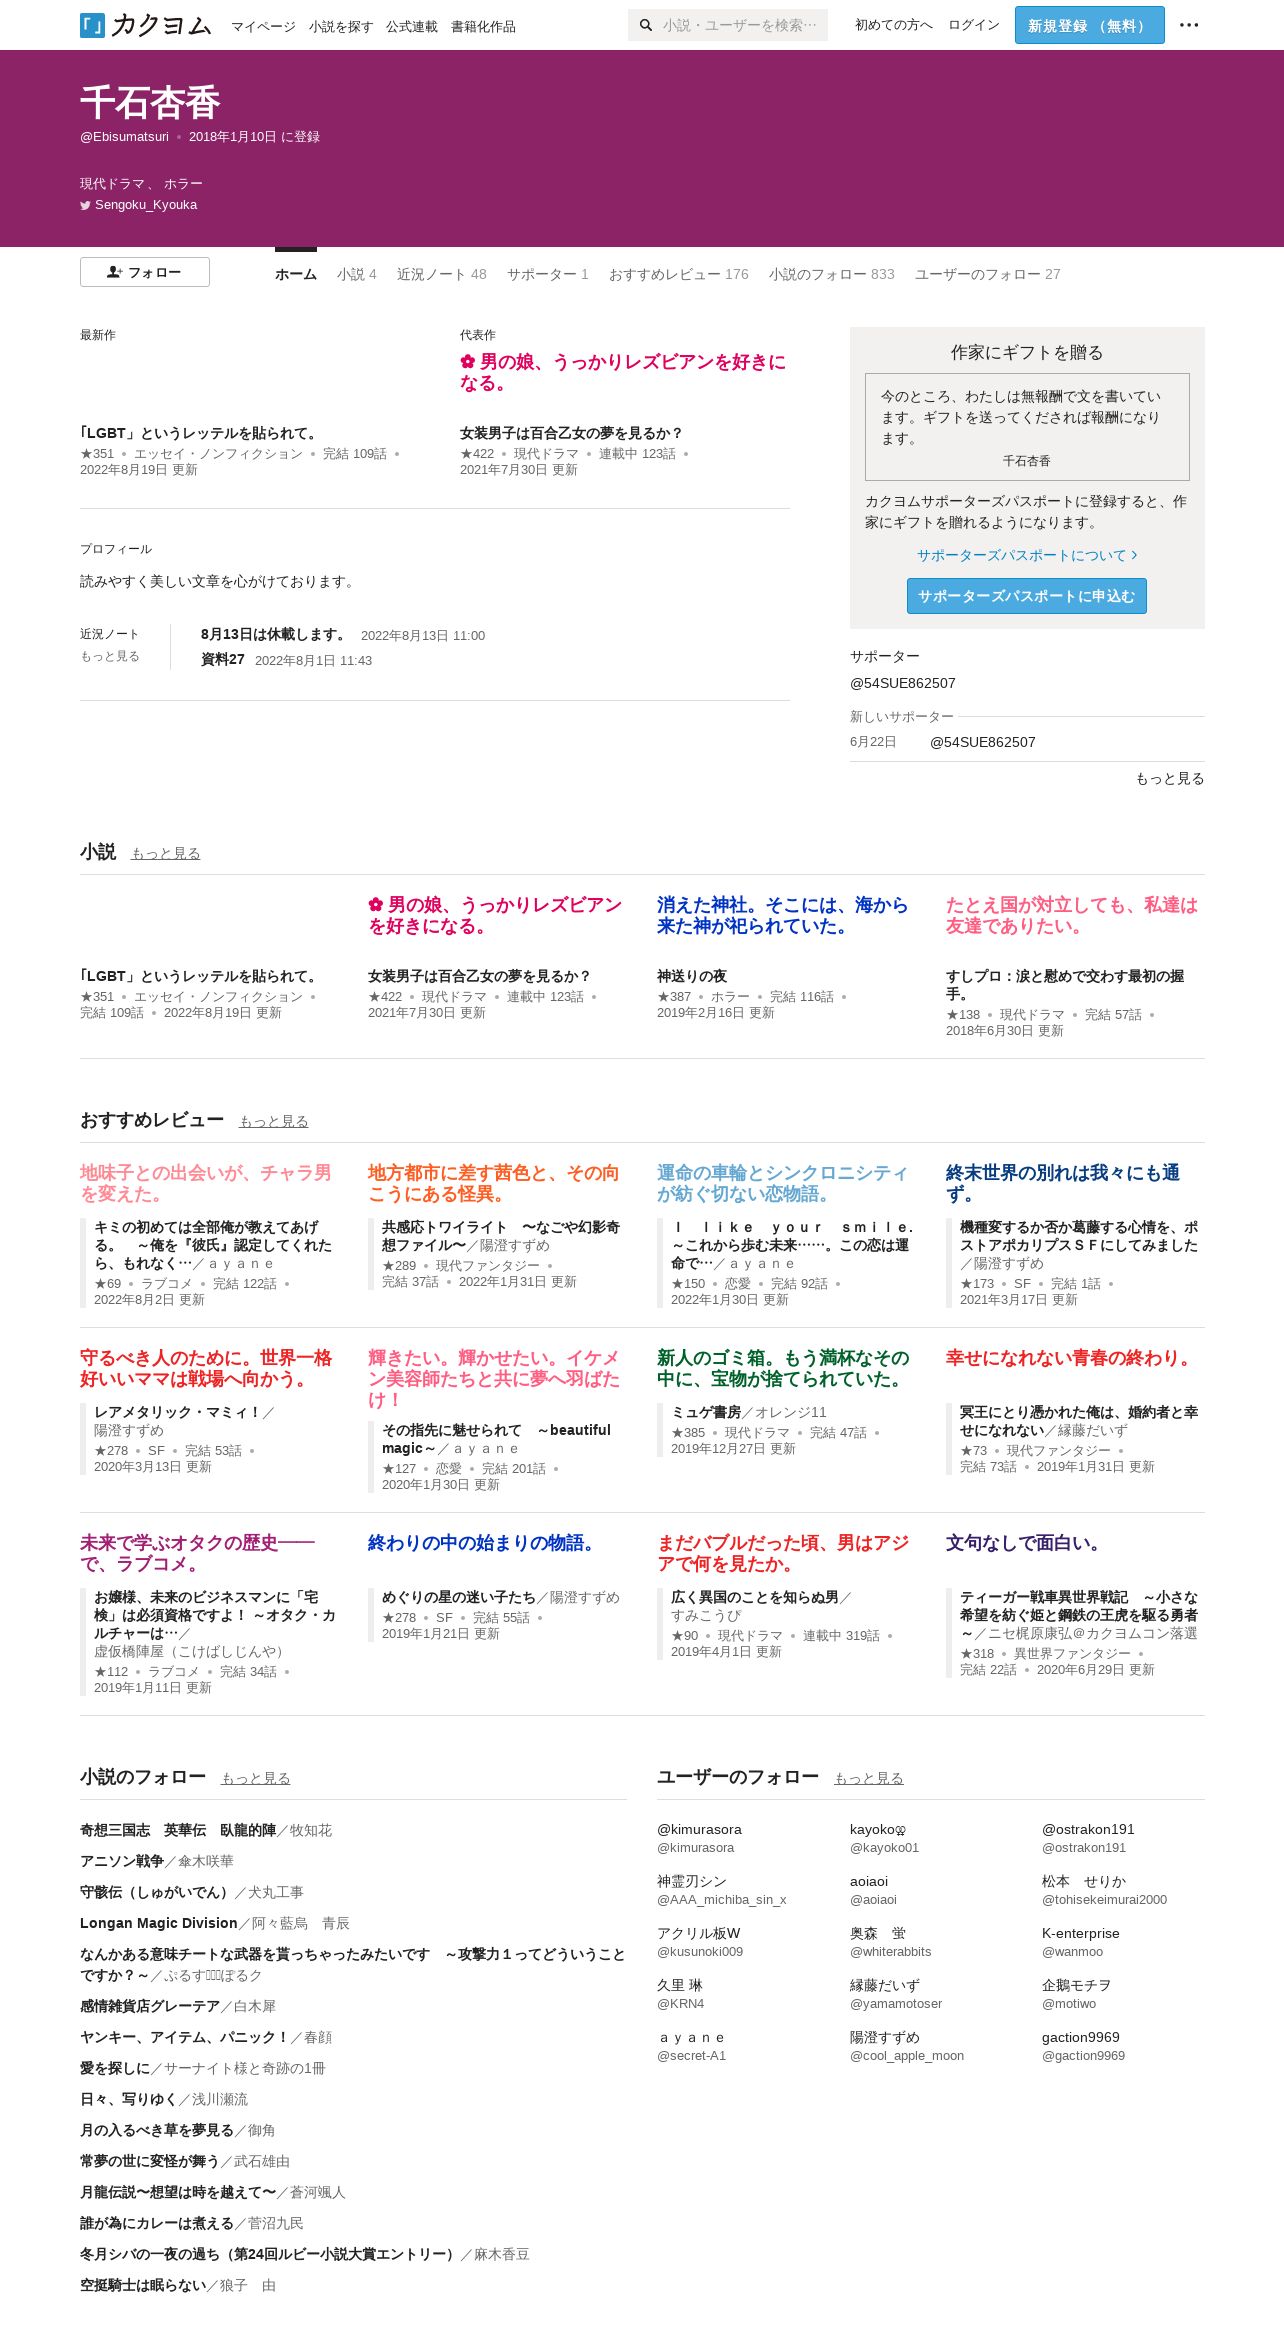Open すしプロ novel link
Viewport: 1284px width, 2346px height.
coord(1065,985)
